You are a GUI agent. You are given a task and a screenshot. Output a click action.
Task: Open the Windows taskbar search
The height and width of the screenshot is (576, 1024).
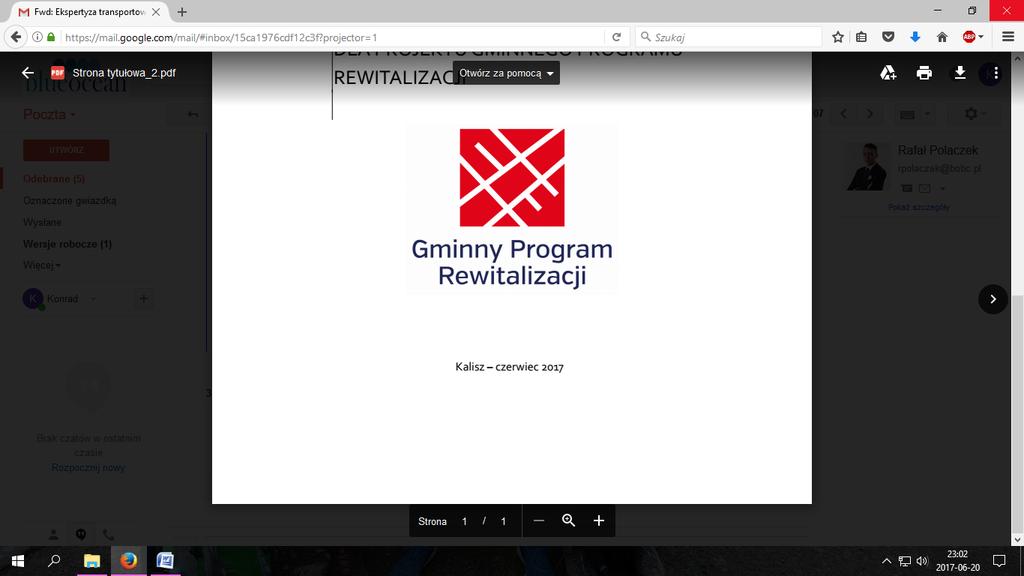pyautogui.click(x=54, y=561)
